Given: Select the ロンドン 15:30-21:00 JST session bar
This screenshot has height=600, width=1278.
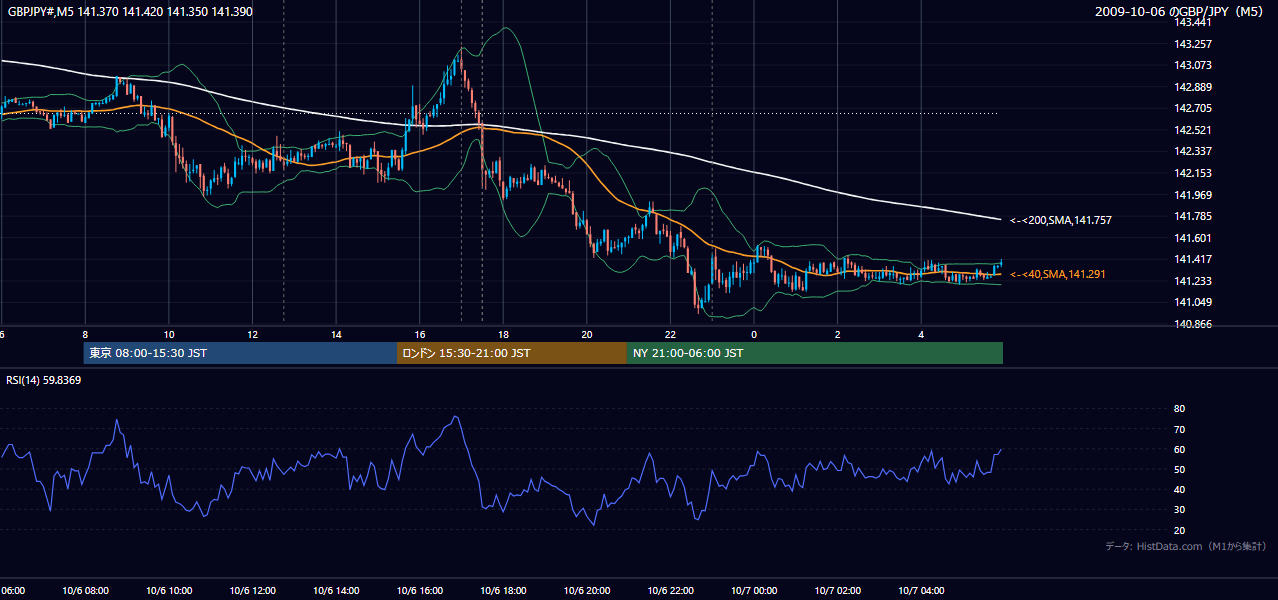Looking at the screenshot, I should pos(512,353).
